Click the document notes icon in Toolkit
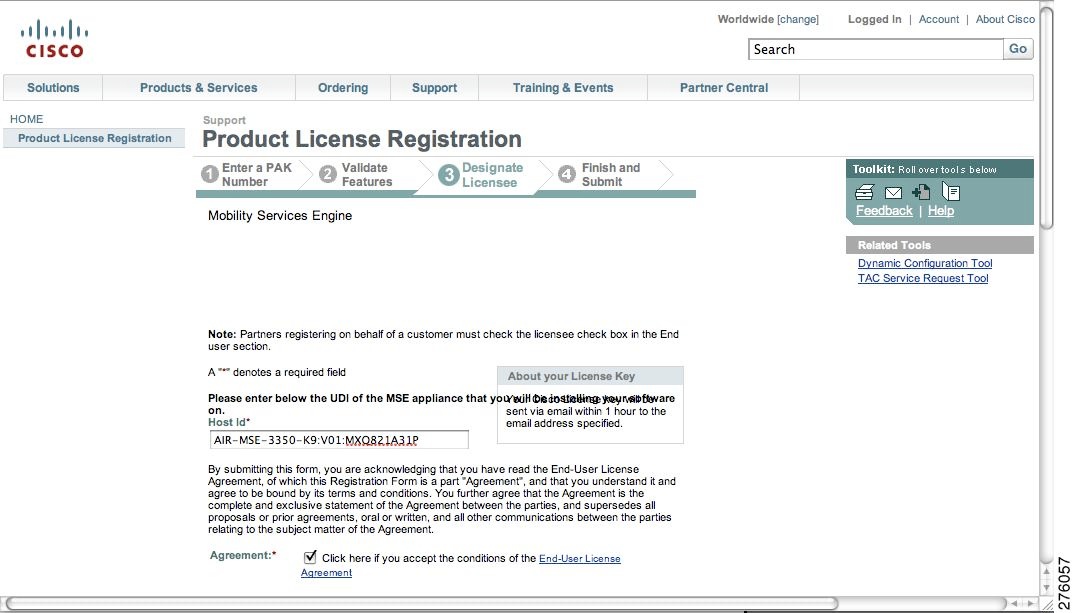This screenshot has width=1072, height=613. coord(951,191)
